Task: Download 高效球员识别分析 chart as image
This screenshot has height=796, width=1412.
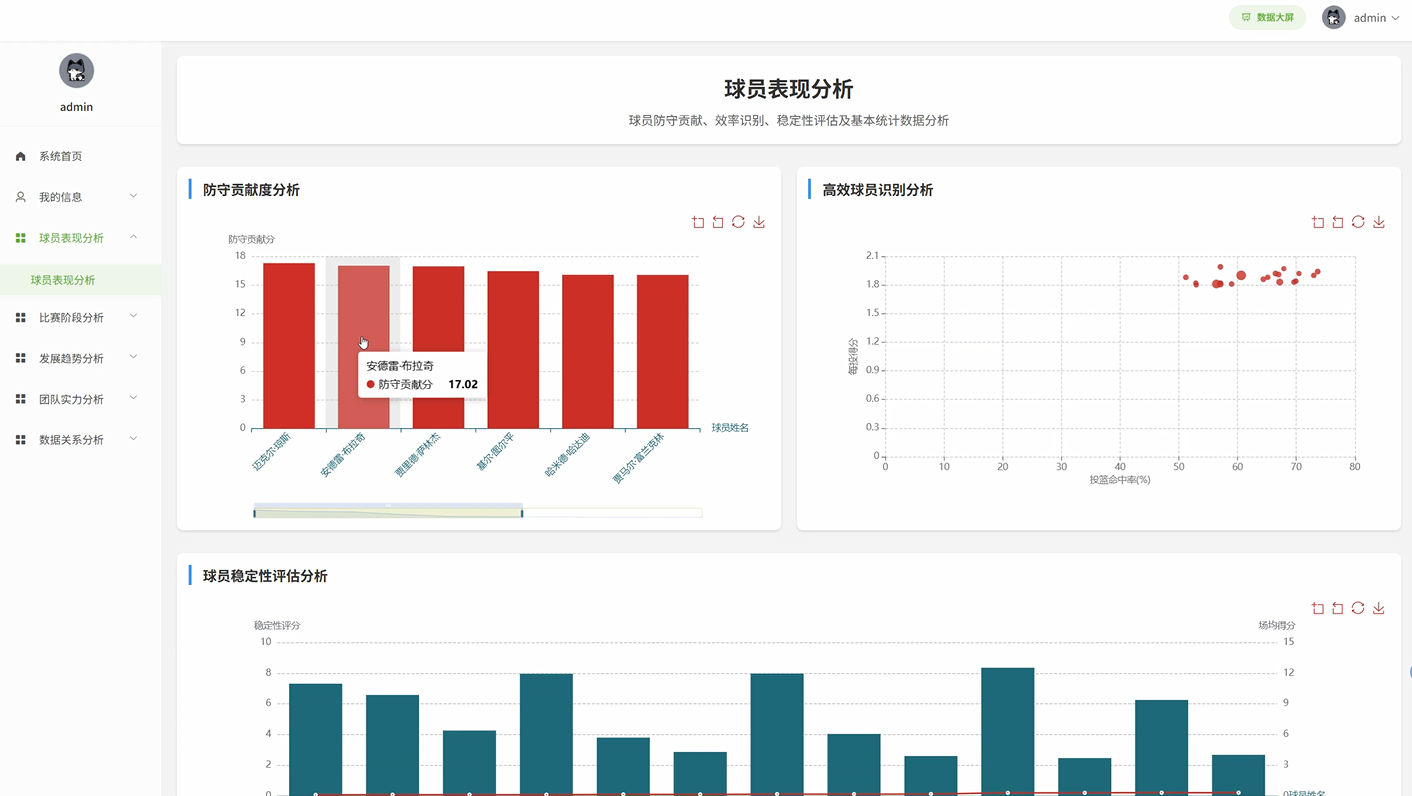Action: point(1379,222)
